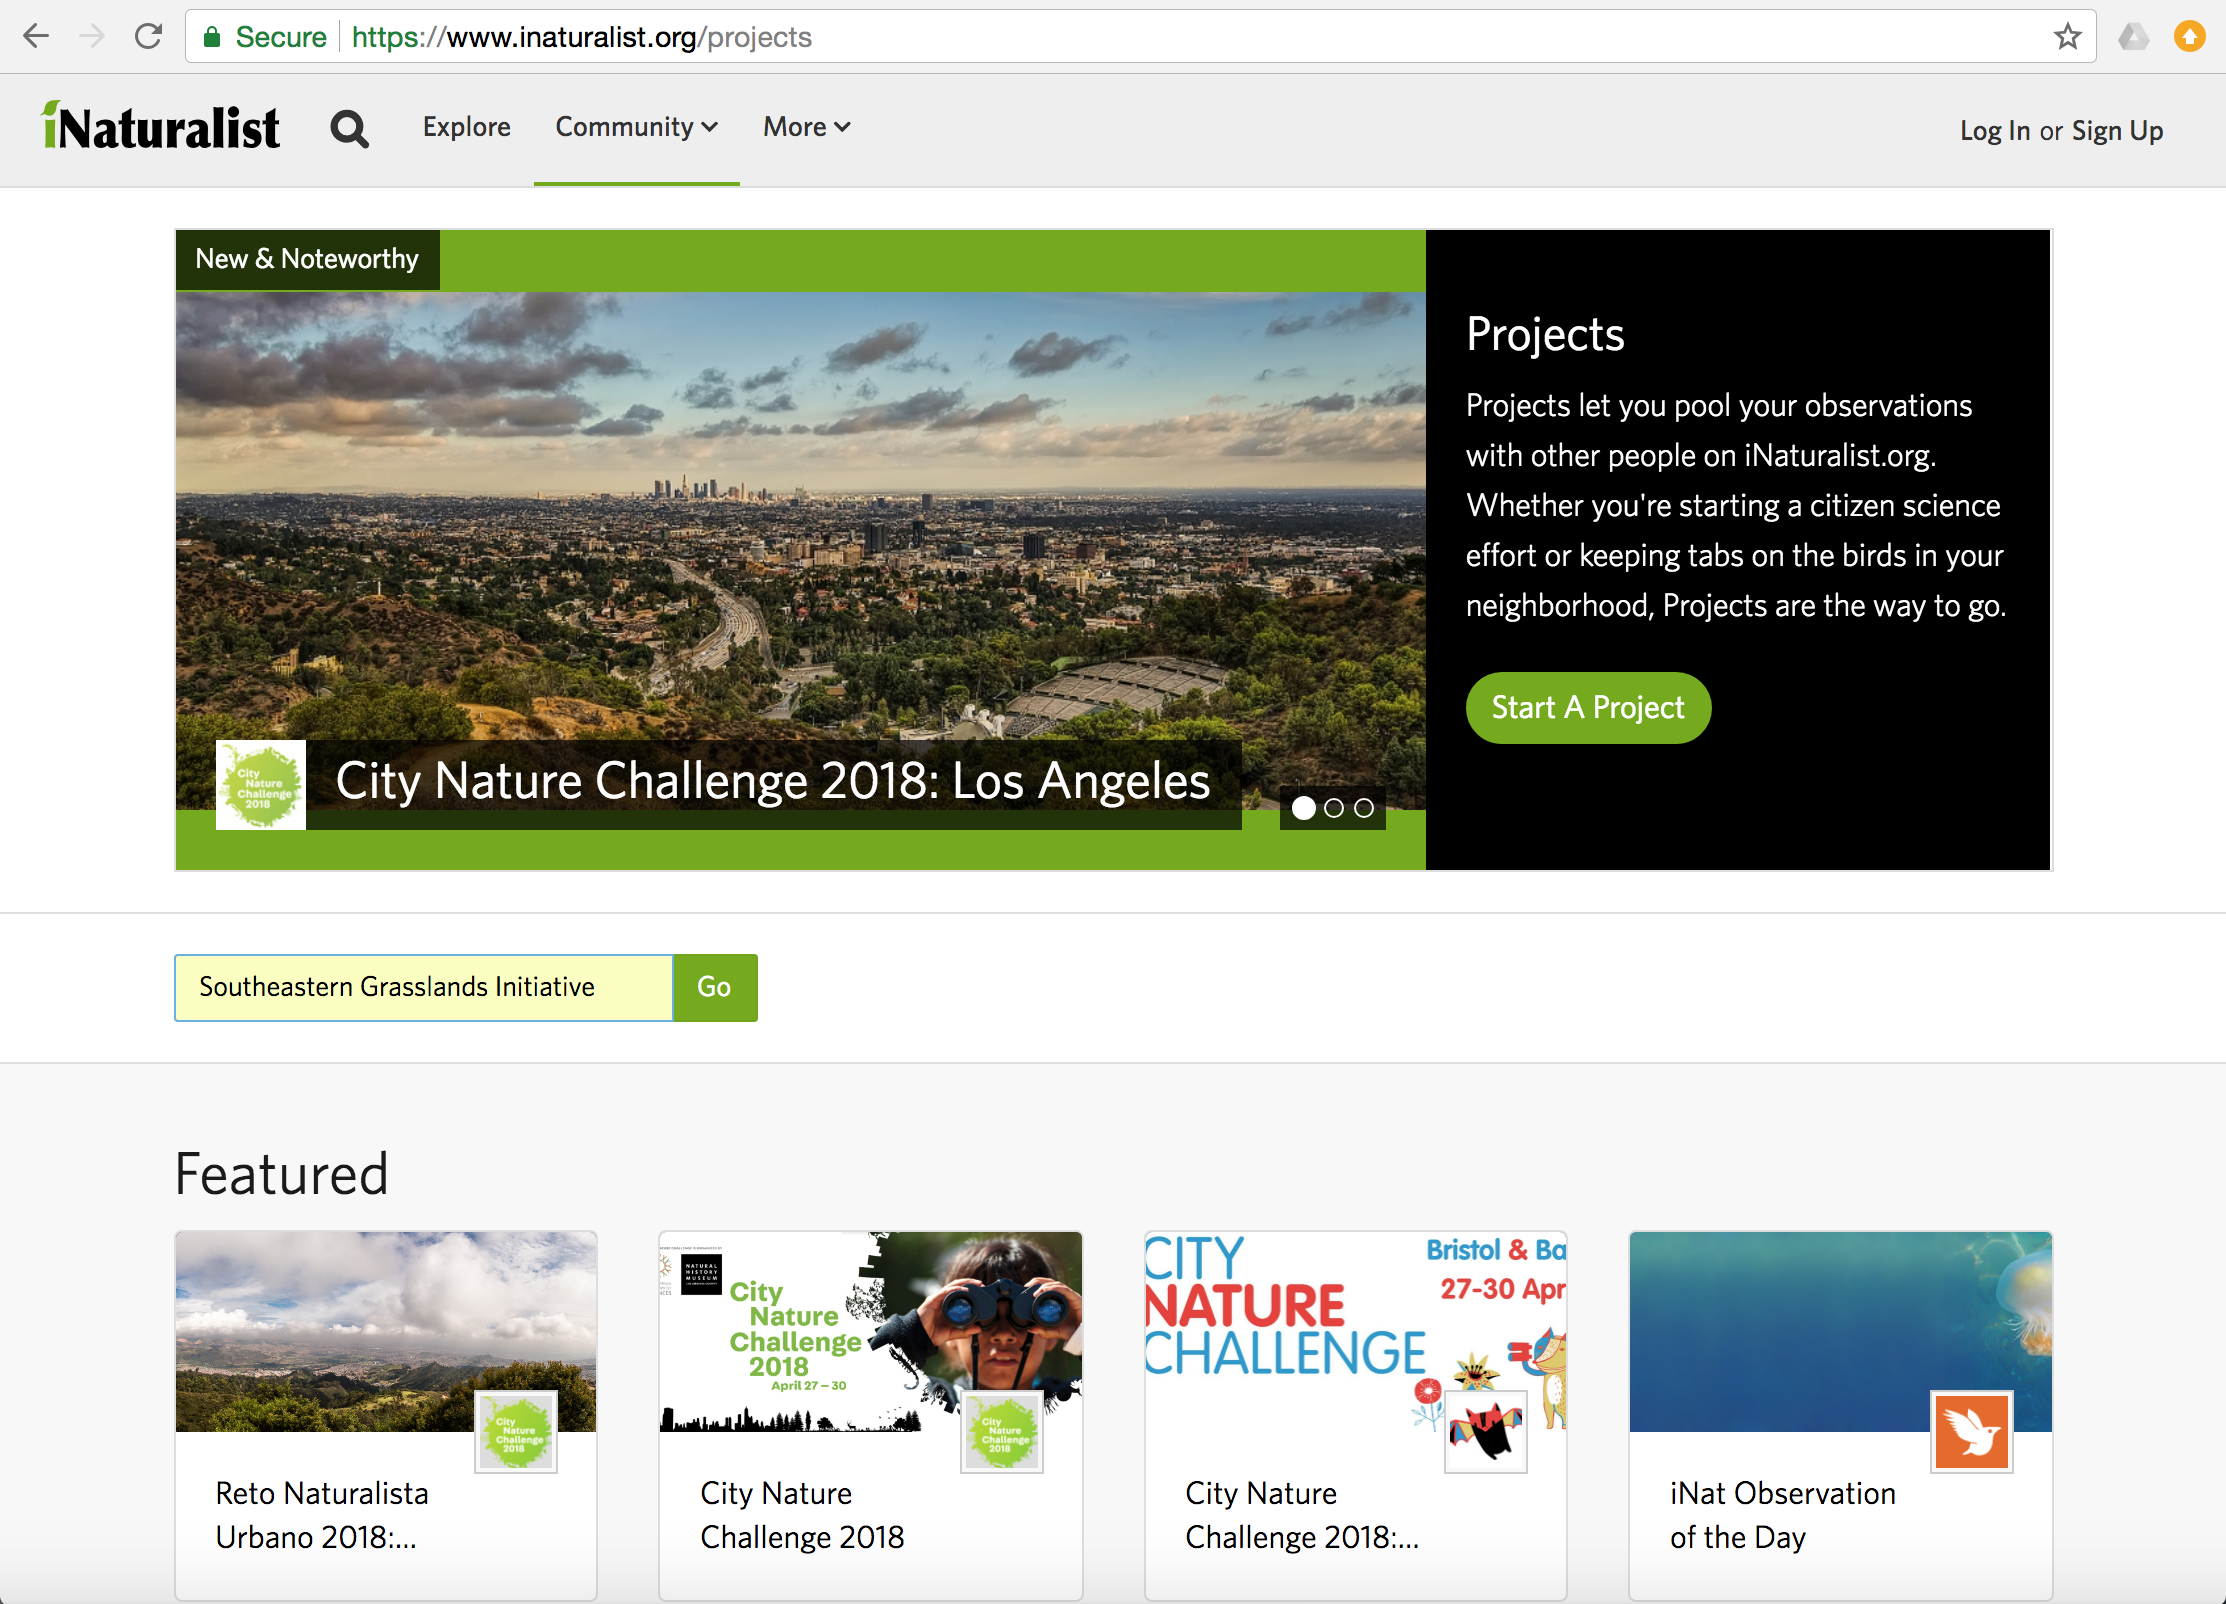Open City Nature Challenge 2018 card title
2226x1604 pixels.
802,1515
